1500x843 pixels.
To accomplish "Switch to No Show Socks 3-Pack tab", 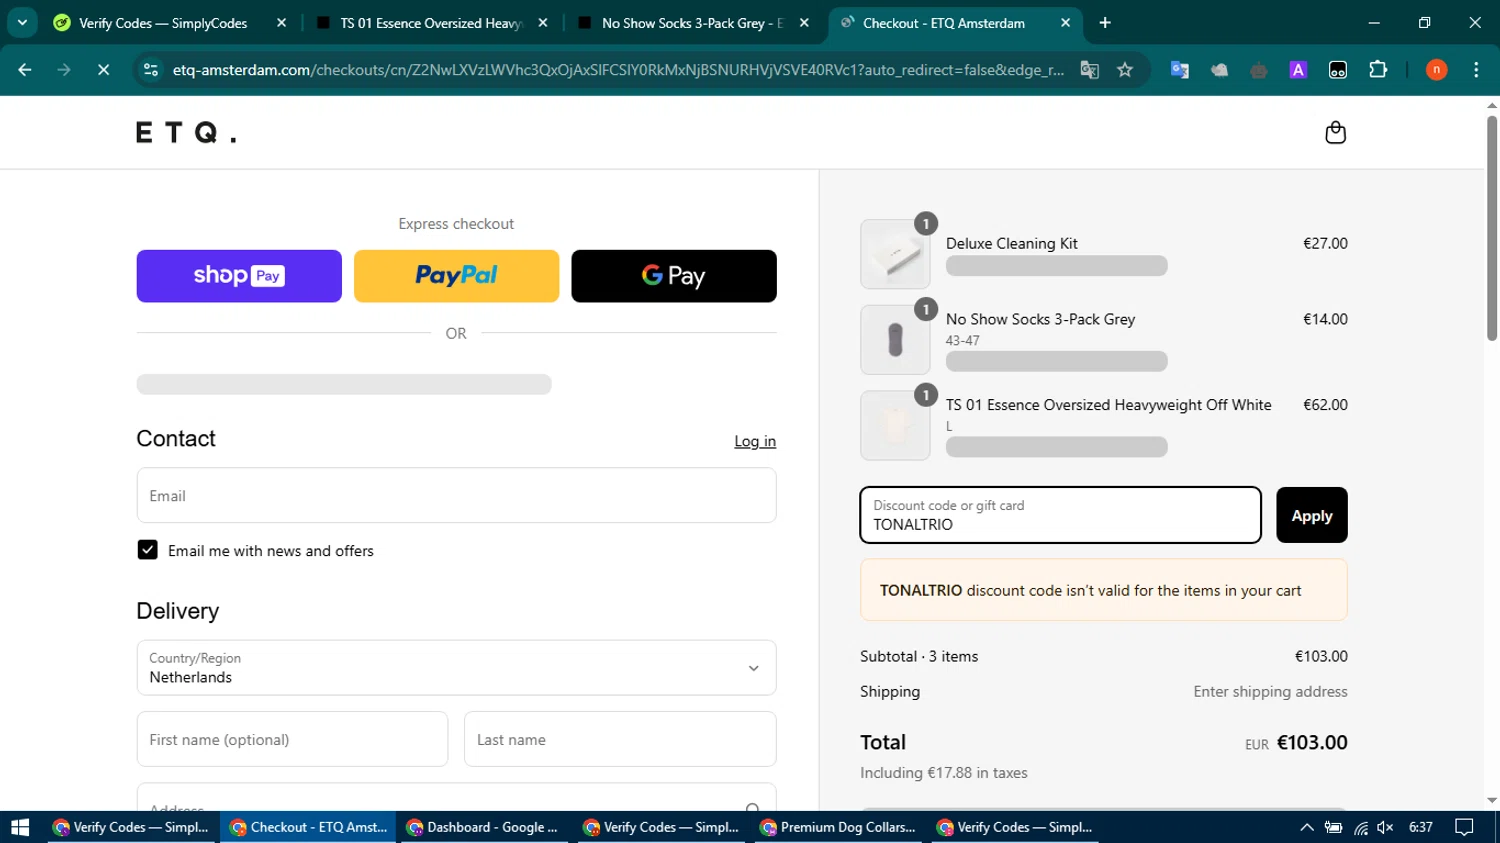I will (692, 23).
